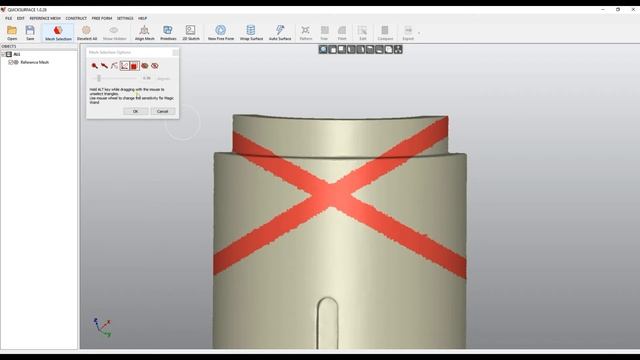Close the Mesh Selection Options dialog
Viewport: 640px width, 360px height.
[175, 52]
